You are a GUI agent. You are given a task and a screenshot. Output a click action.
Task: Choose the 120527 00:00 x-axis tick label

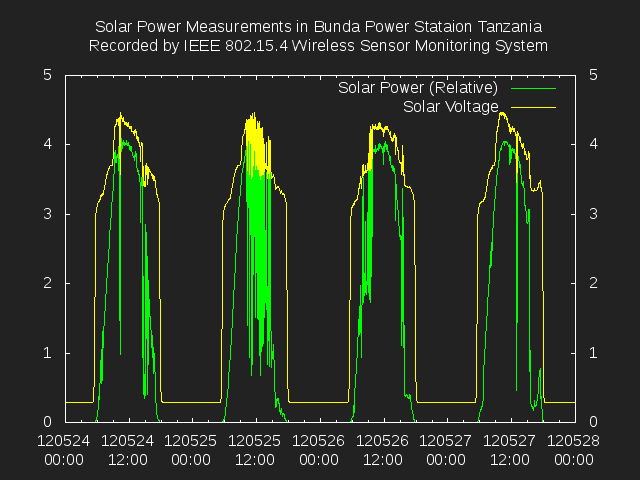(447, 449)
